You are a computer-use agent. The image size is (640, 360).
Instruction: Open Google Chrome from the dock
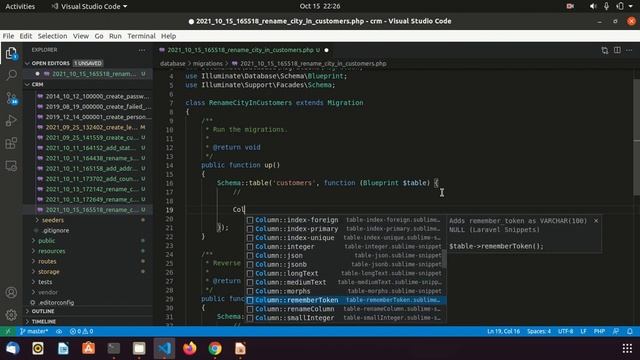pos(215,348)
